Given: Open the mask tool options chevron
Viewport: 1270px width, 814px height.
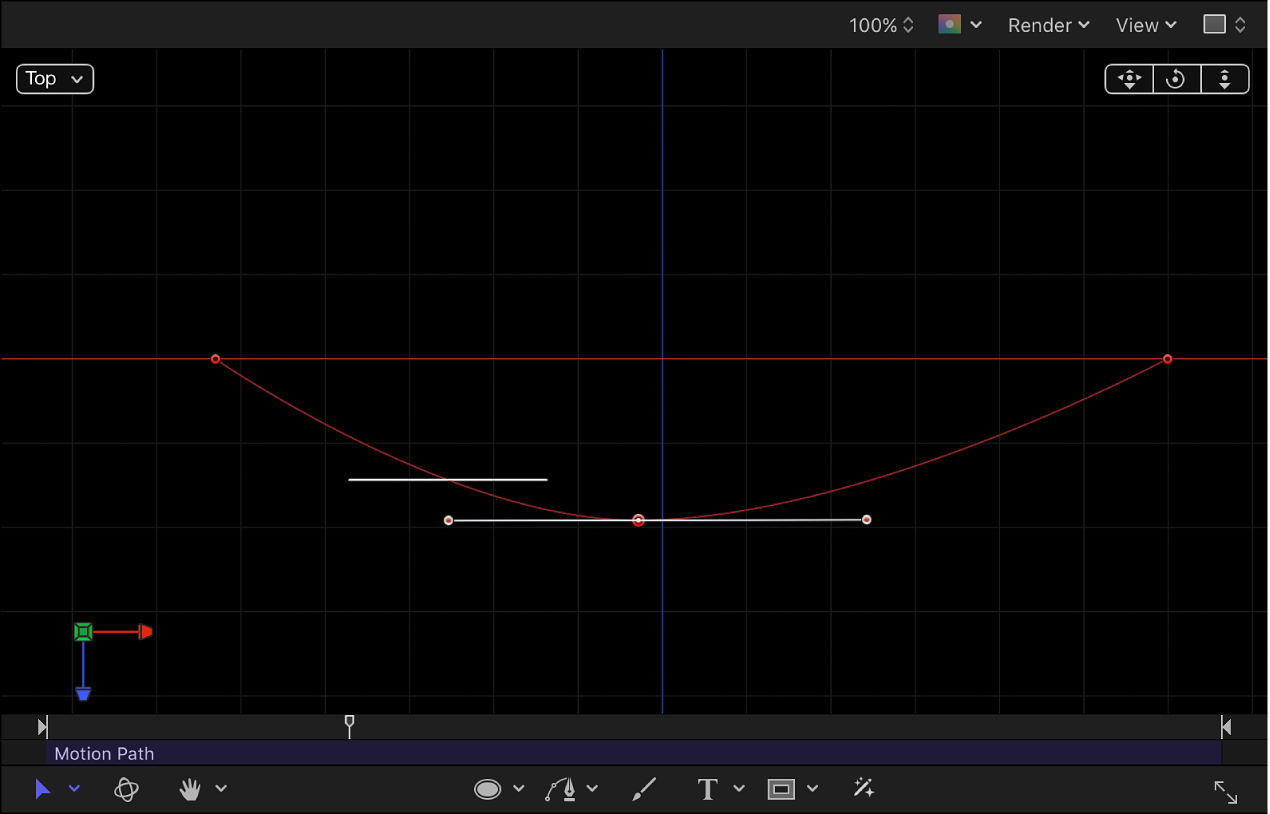Looking at the screenshot, I should [x=812, y=789].
